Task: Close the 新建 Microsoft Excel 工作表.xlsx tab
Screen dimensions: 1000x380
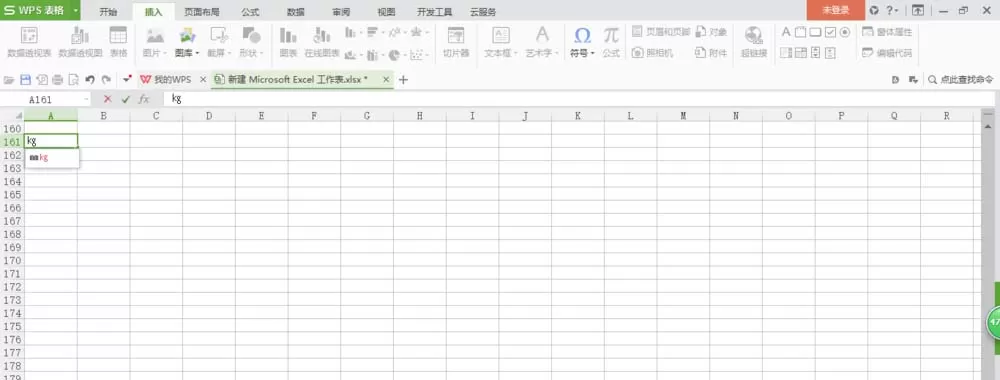Action: pos(385,80)
